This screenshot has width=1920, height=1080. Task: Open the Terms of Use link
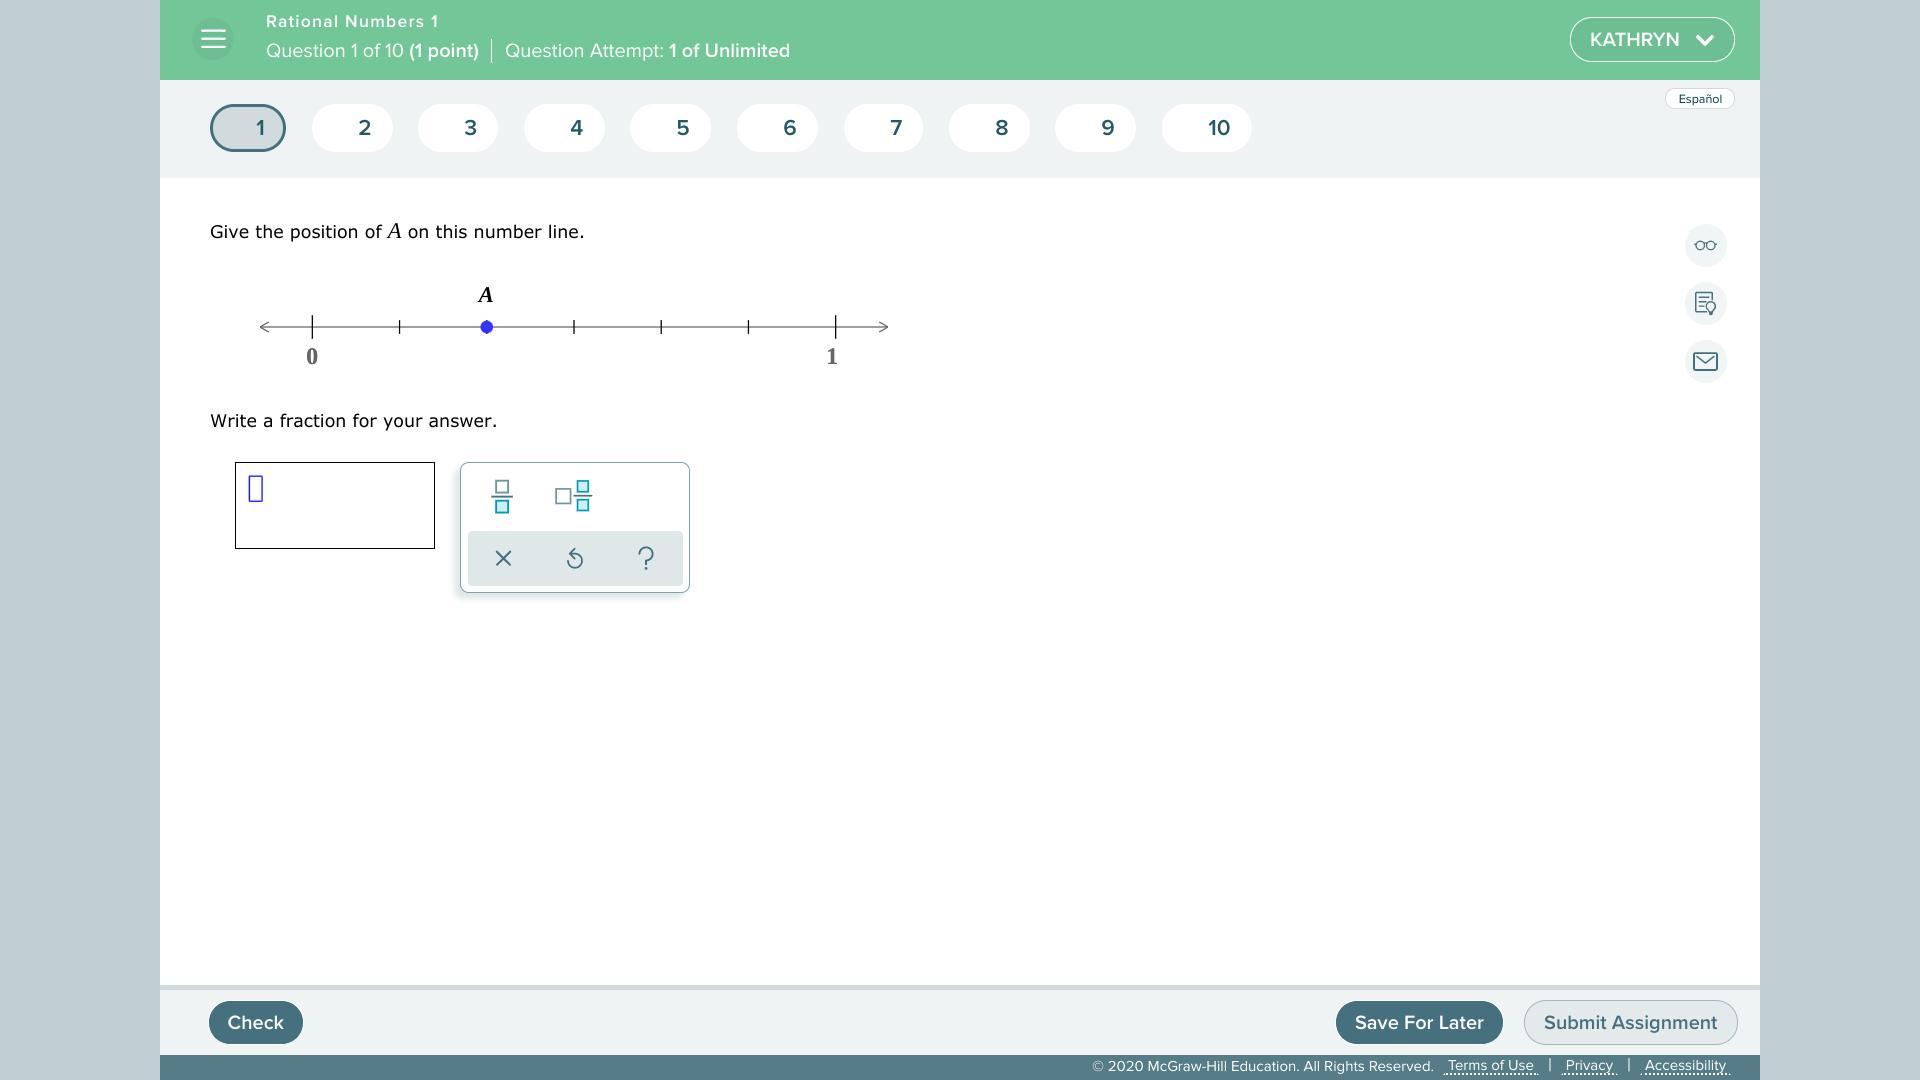pos(1490,1065)
